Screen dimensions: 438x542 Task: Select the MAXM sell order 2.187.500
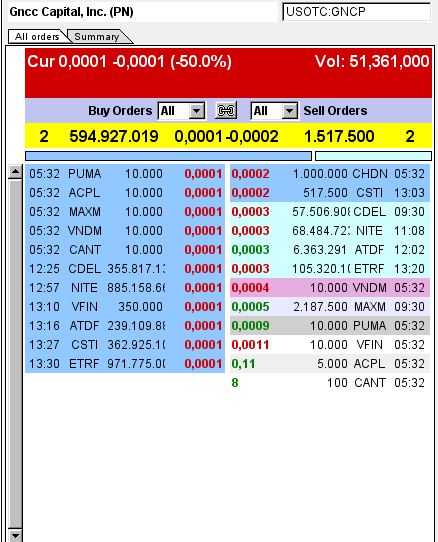[330, 307]
